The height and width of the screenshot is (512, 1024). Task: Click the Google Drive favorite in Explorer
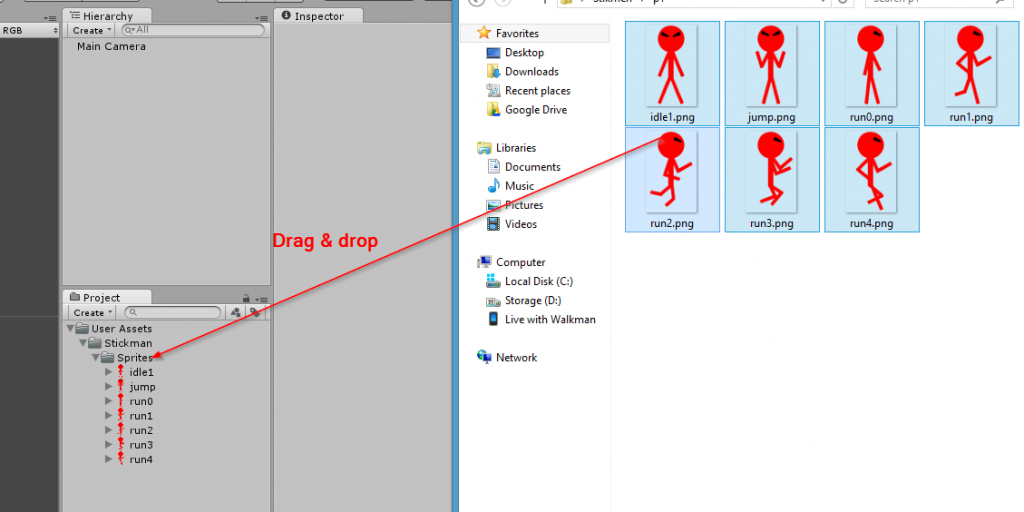click(535, 110)
